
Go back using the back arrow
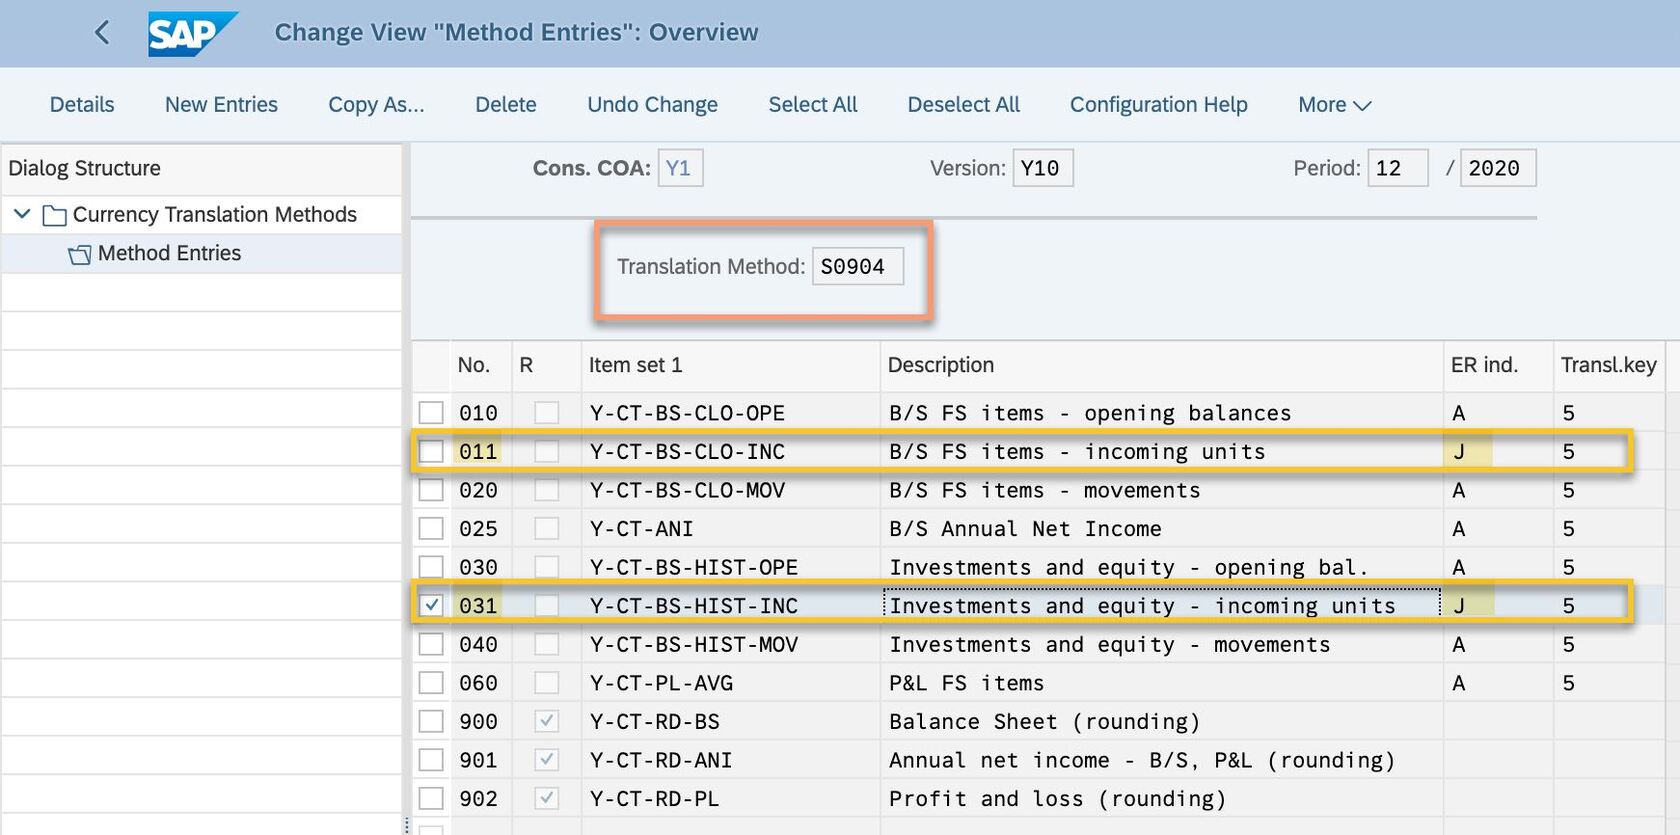[x=102, y=32]
